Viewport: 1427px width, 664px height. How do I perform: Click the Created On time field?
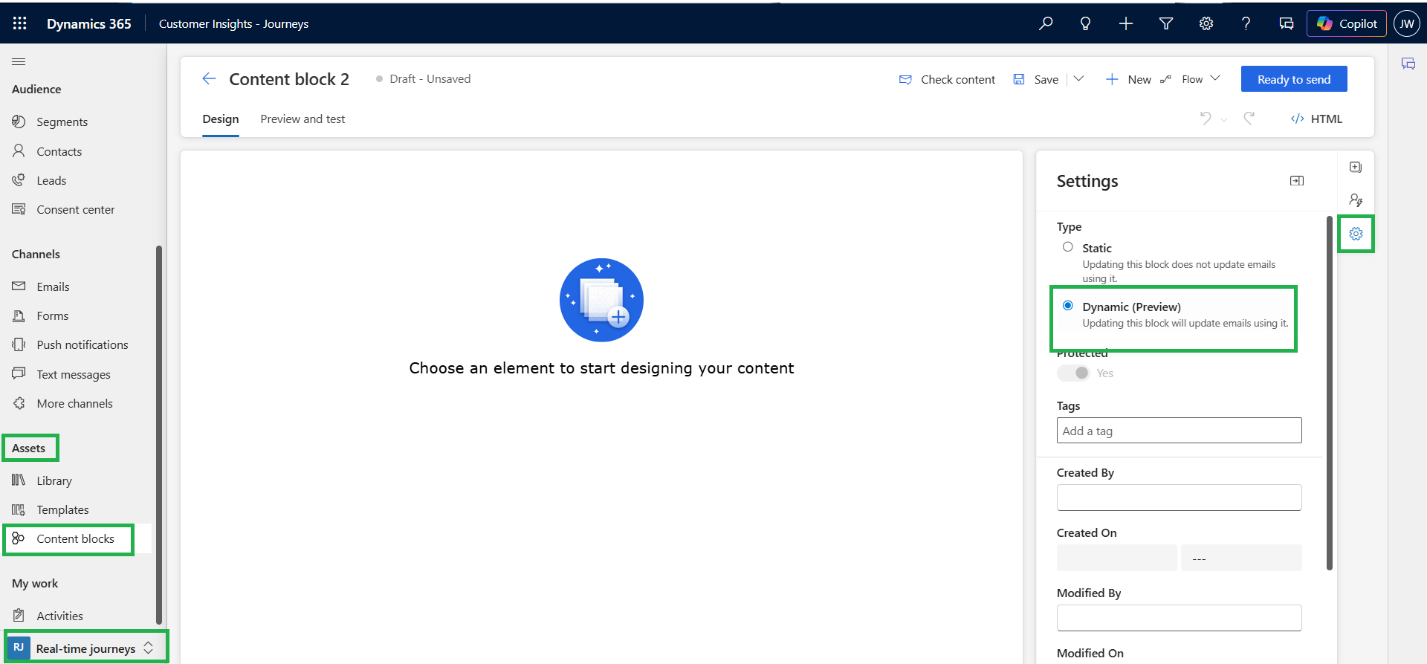point(1241,558)
